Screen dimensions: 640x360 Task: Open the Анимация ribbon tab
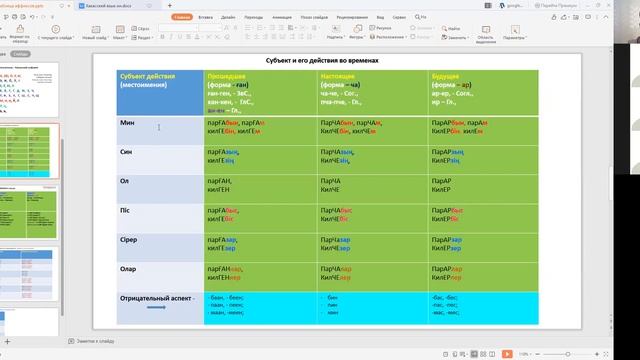point(282,17)
